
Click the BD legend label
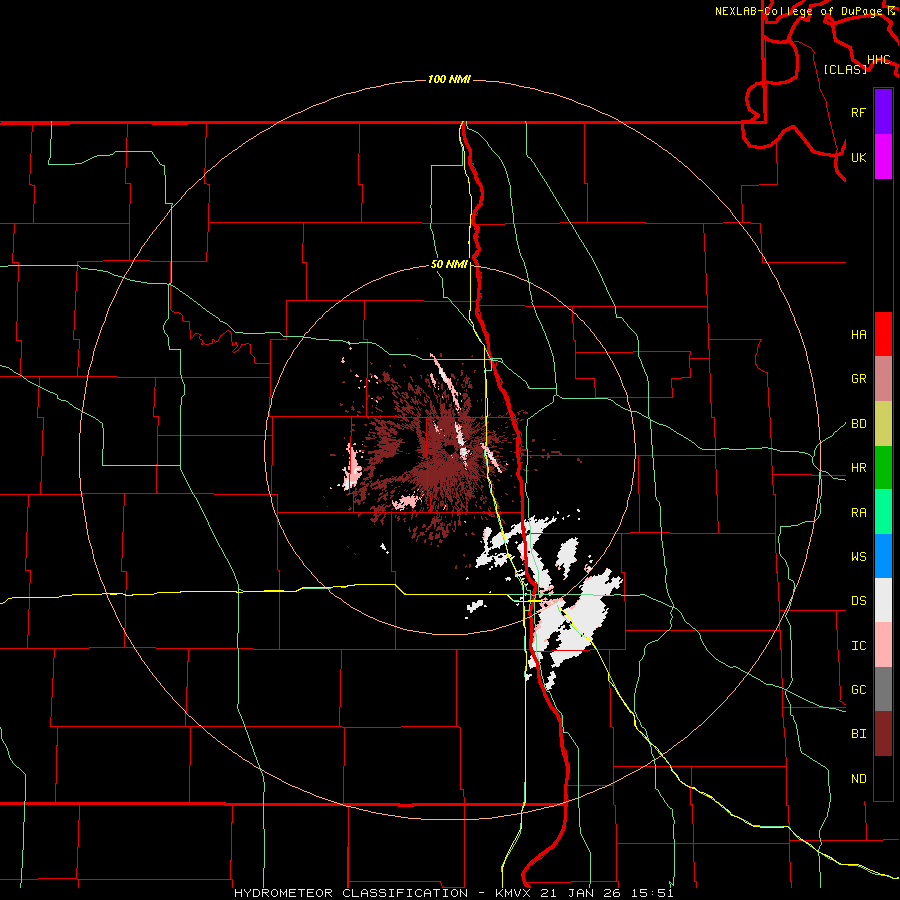859,424
